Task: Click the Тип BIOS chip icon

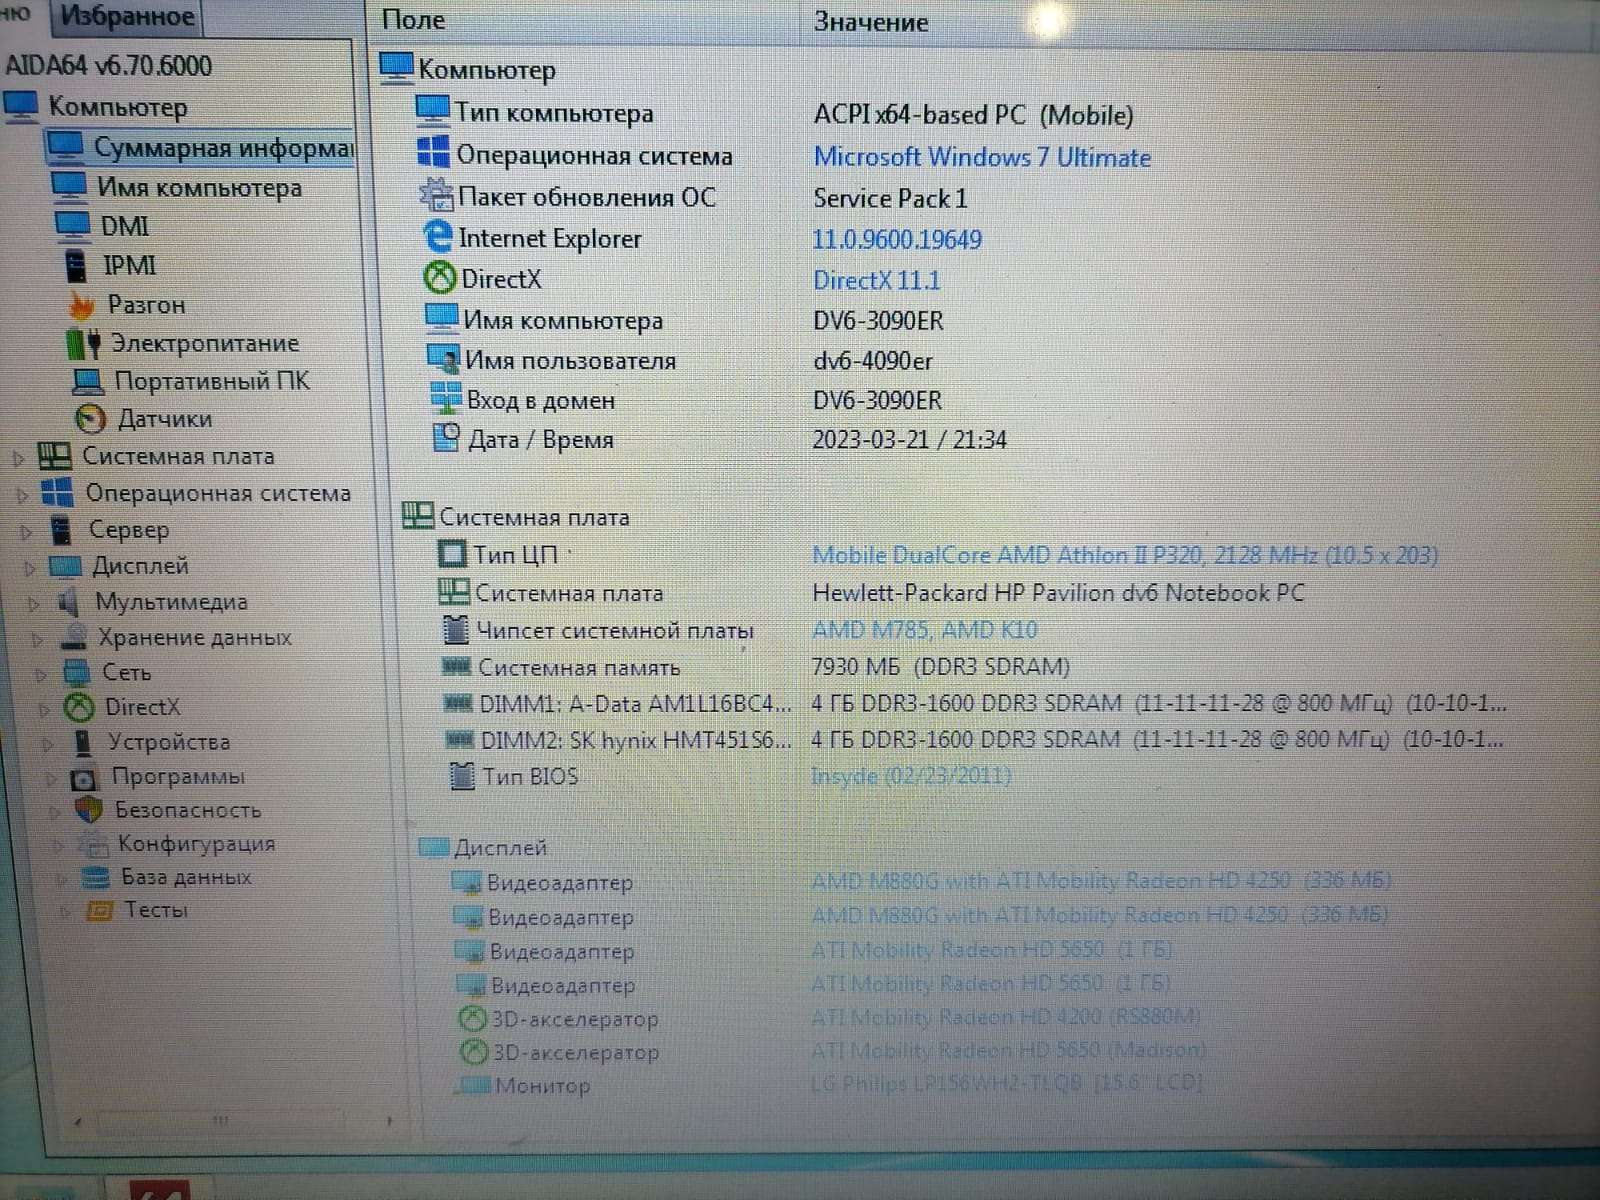Action: tap(461, 776)
